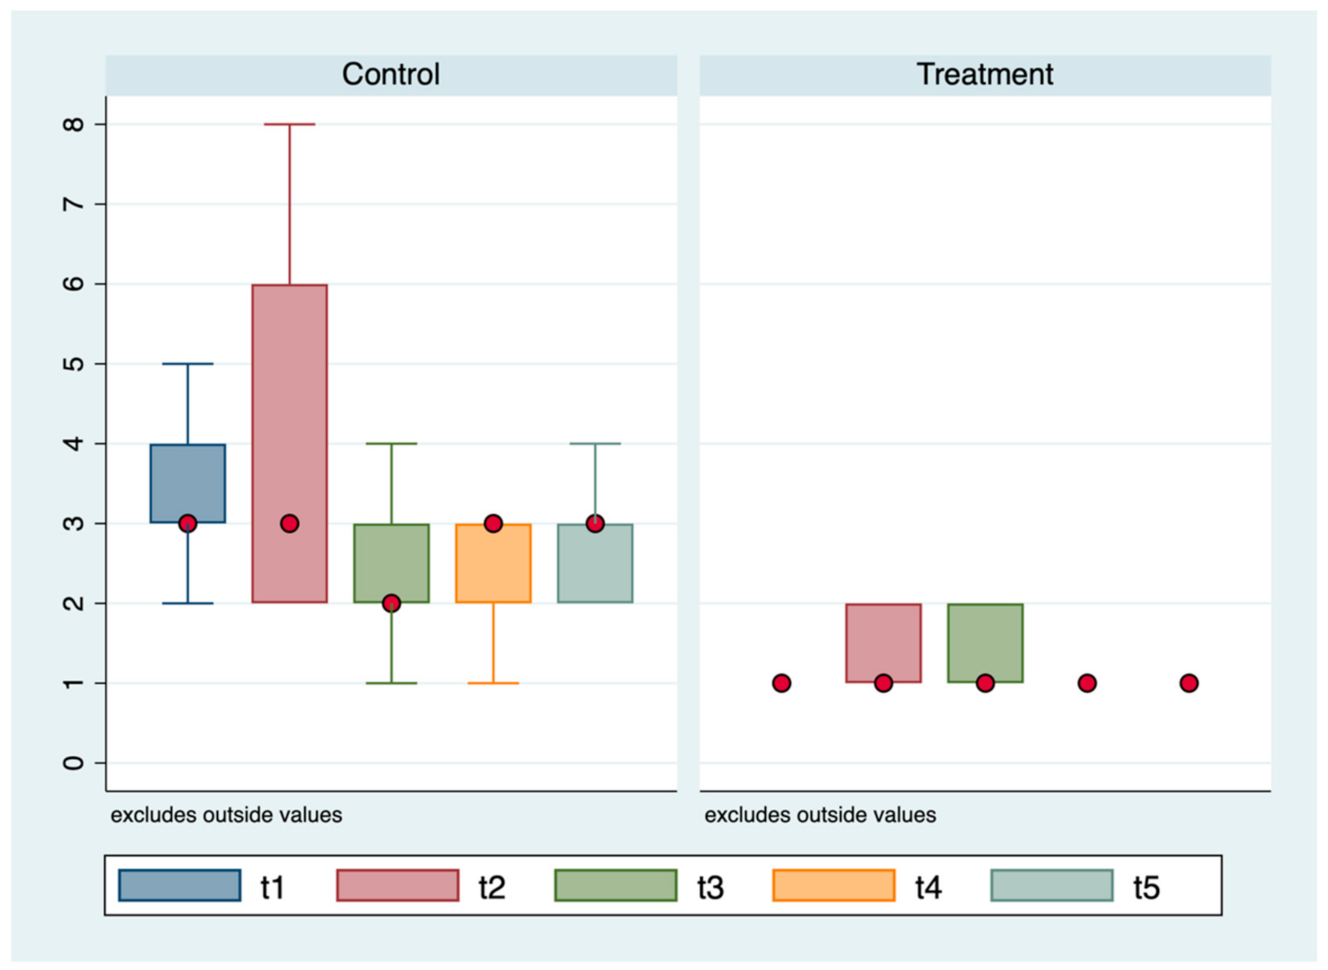Select the Control panel title

pos(391,75)
